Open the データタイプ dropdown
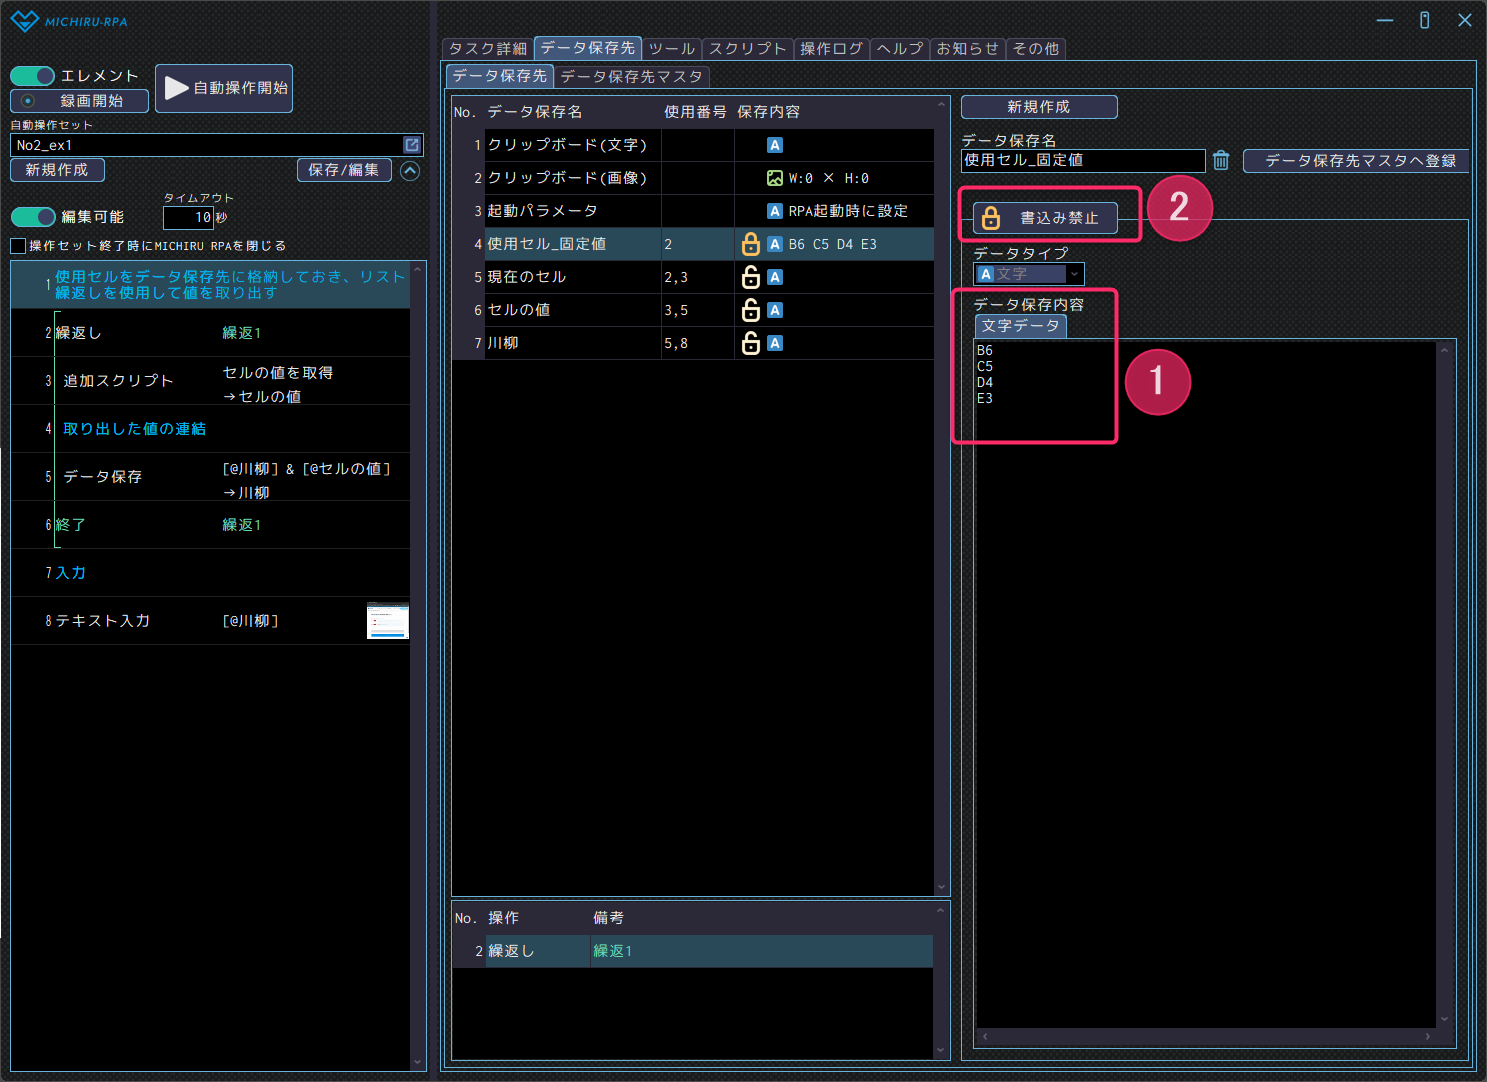The height and width of the screenshot is (1082, 1487). [1029, 274]
